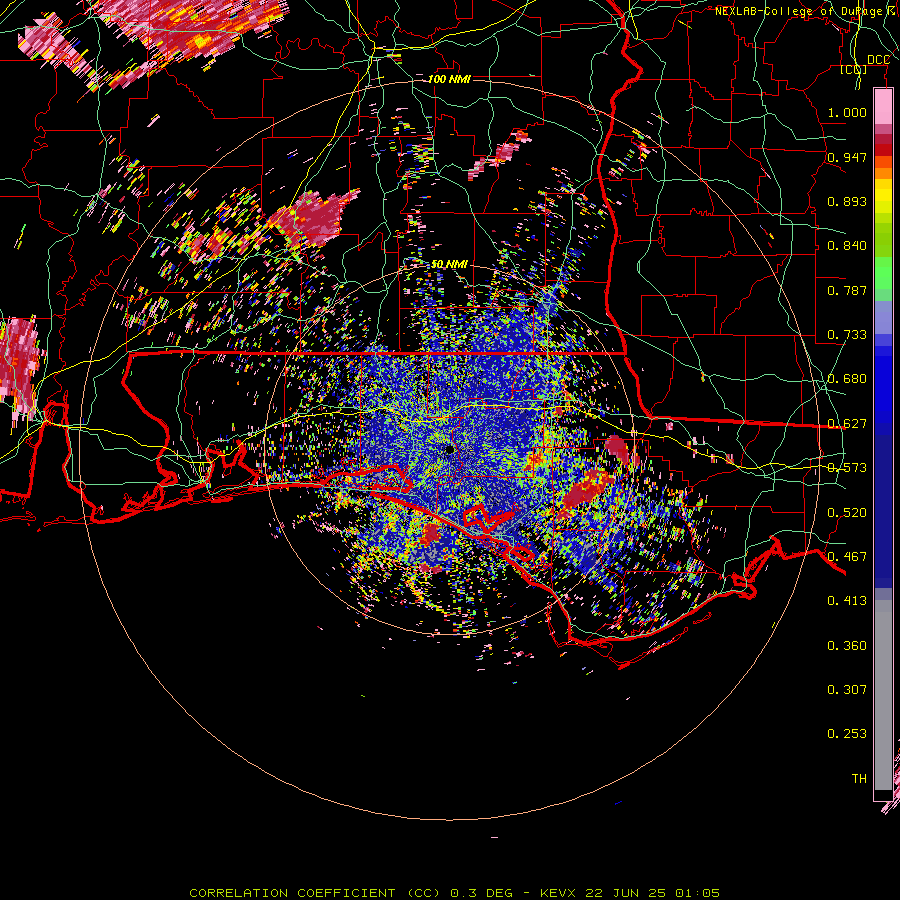The image size is (900, 900).
Task: Click the 0.520 color scale value
Action: pyautogui.click(x=847, y=513)
